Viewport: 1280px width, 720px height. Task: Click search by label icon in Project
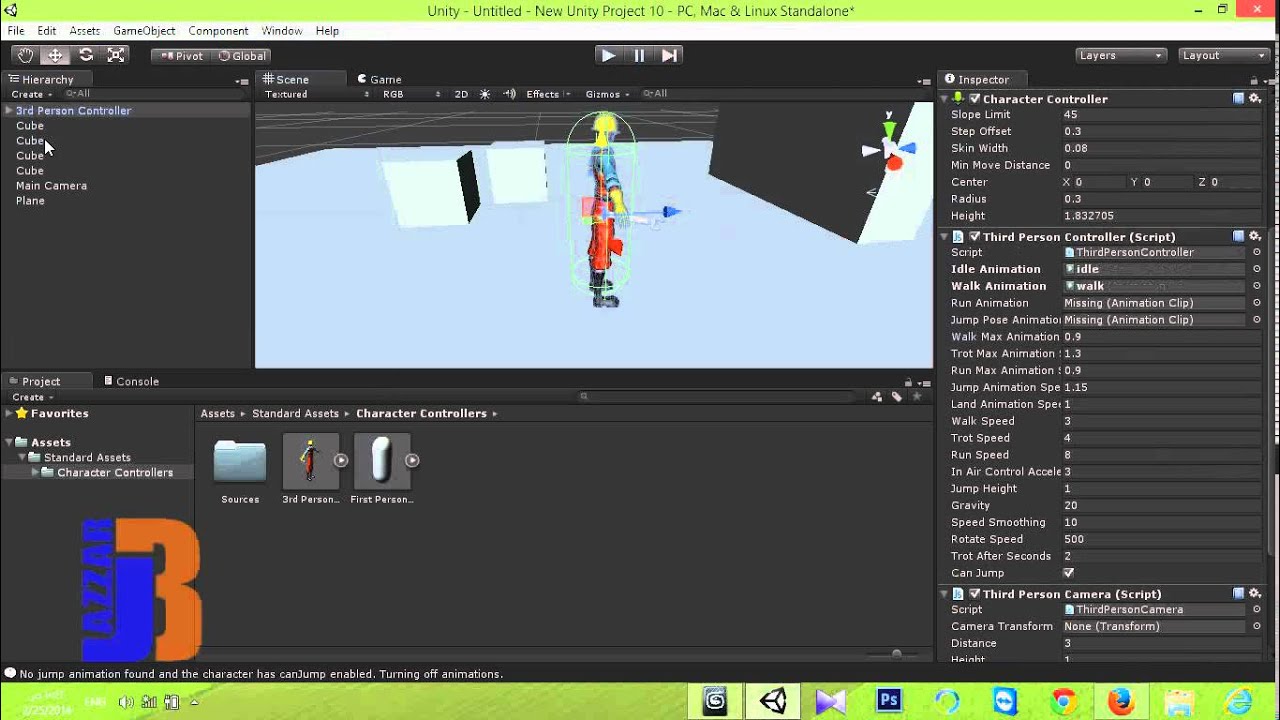[897, 397]
